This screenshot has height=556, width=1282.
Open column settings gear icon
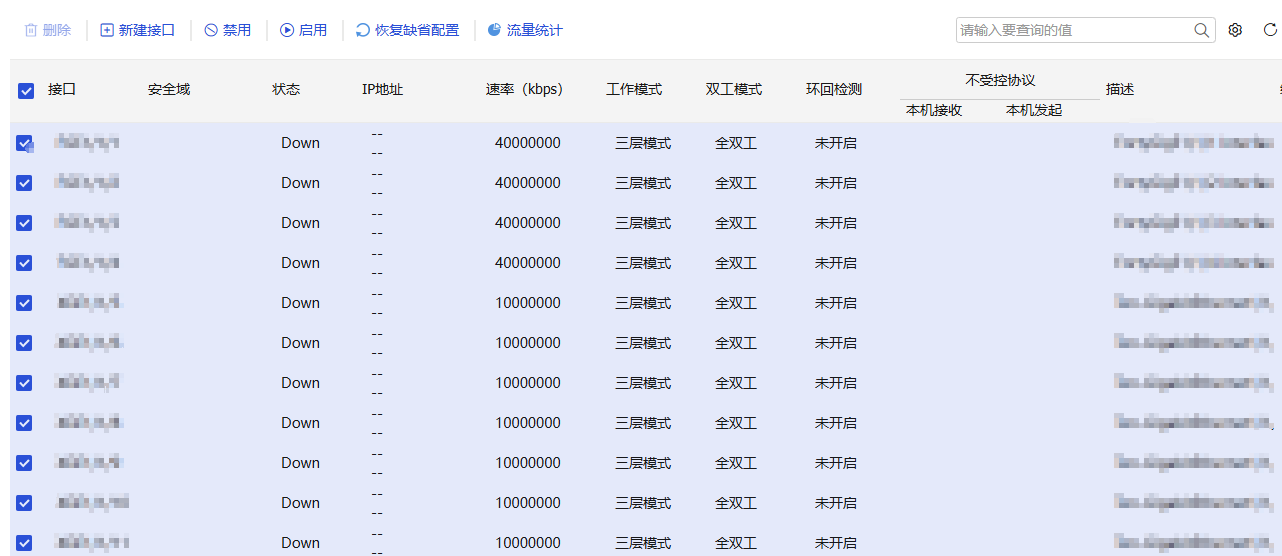pyautogui.click(x=1235, y=30)
